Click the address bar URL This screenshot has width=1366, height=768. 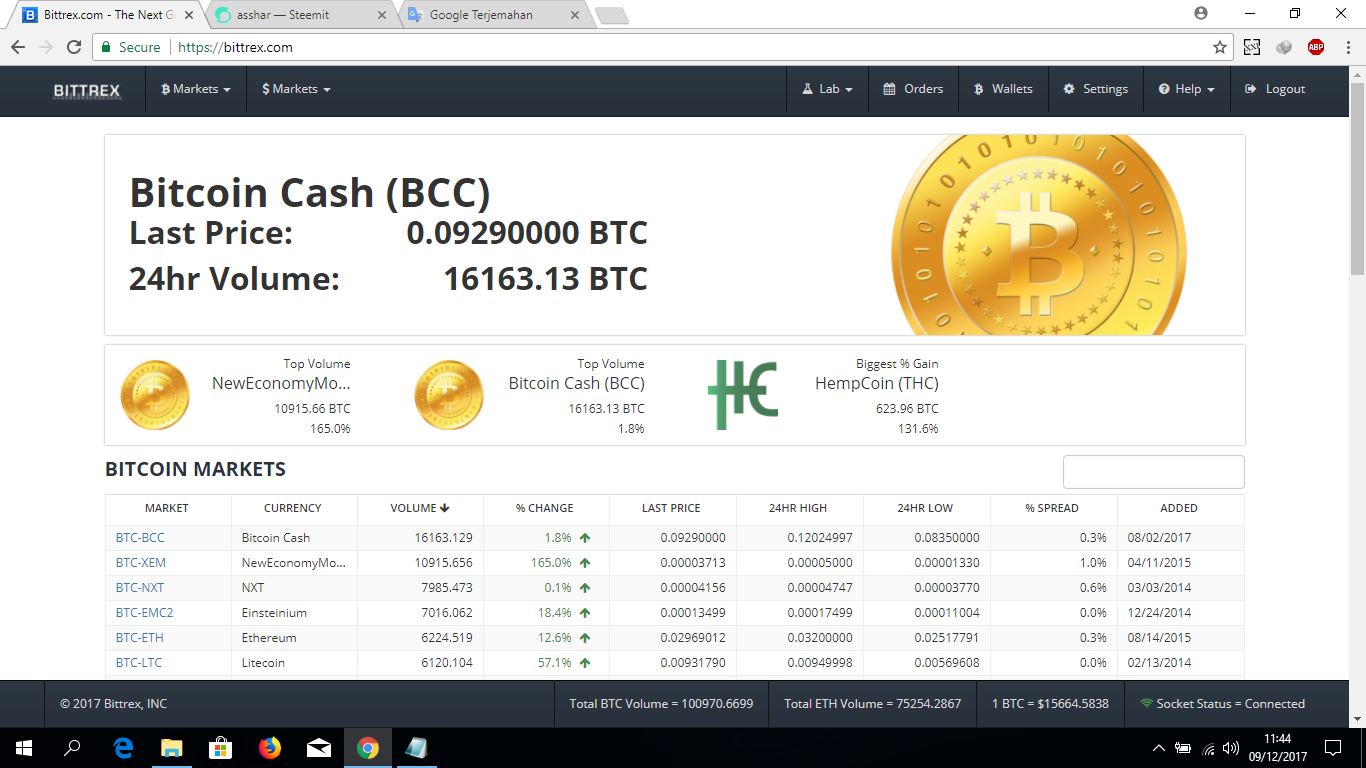coord(235,47)
